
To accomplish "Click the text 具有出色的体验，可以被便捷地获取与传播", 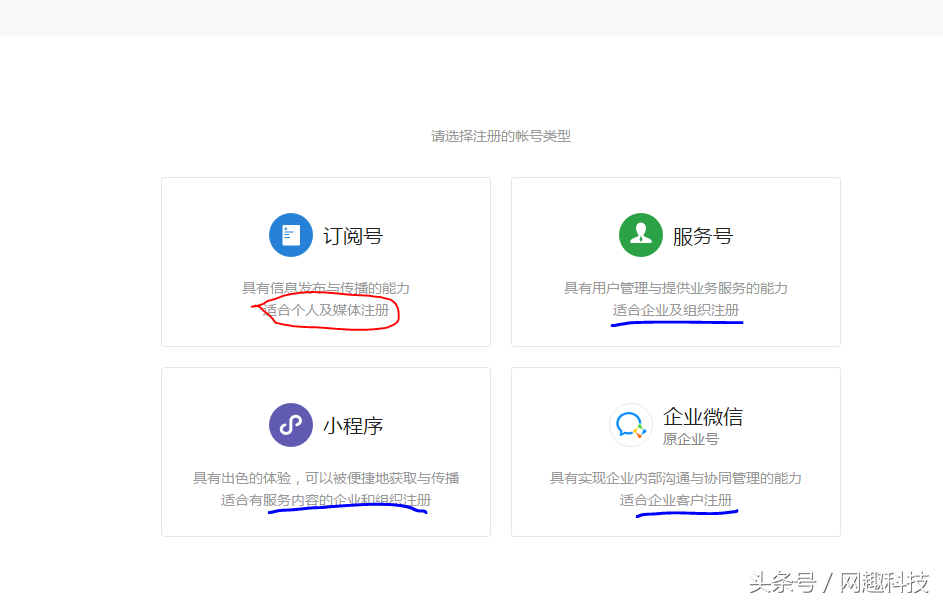I will [x=325, y=478].
